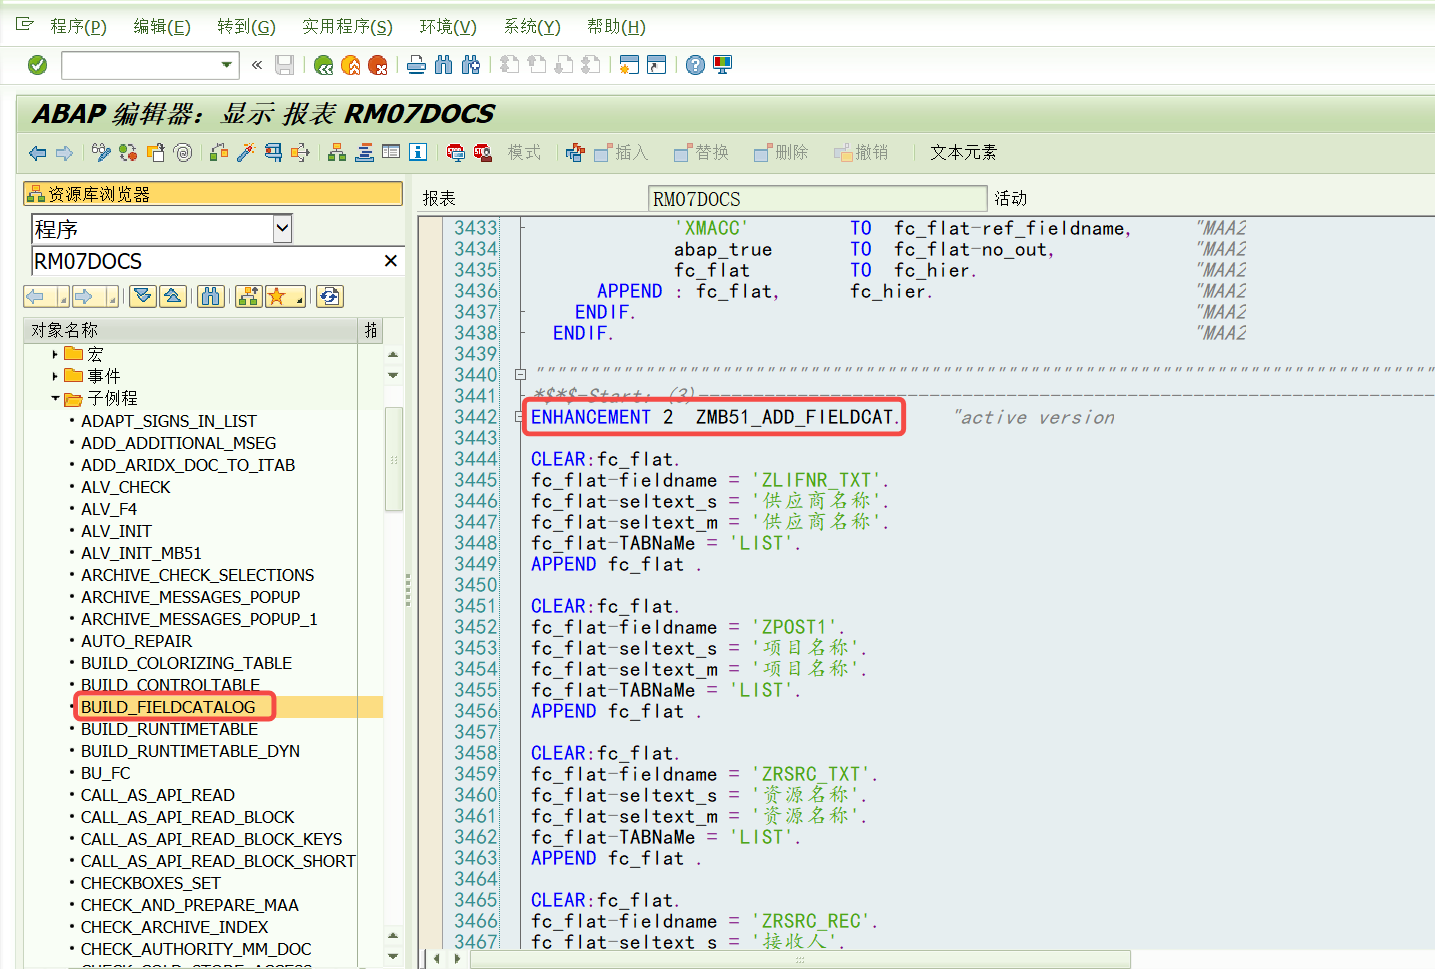Screen dimensions: 1435x969
Task: Click the Display/Change pencil-glasses icon
Action: (x=101, y=152)
